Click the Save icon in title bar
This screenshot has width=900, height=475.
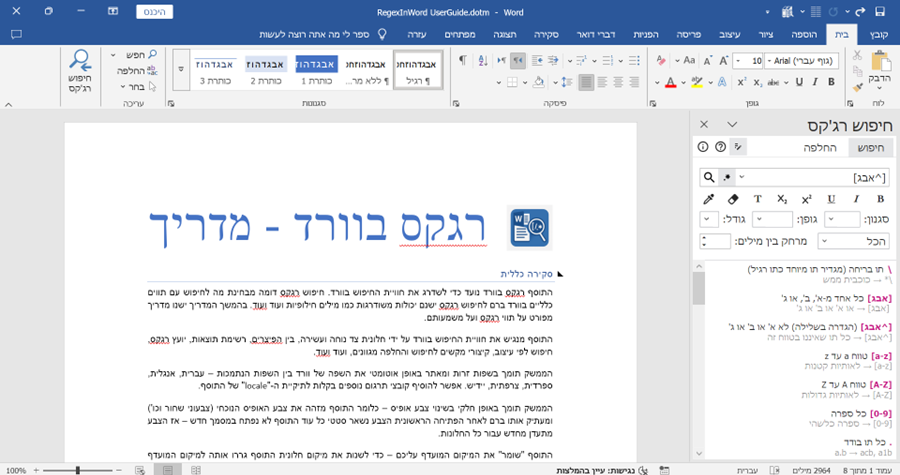click(x=879, y=11)
